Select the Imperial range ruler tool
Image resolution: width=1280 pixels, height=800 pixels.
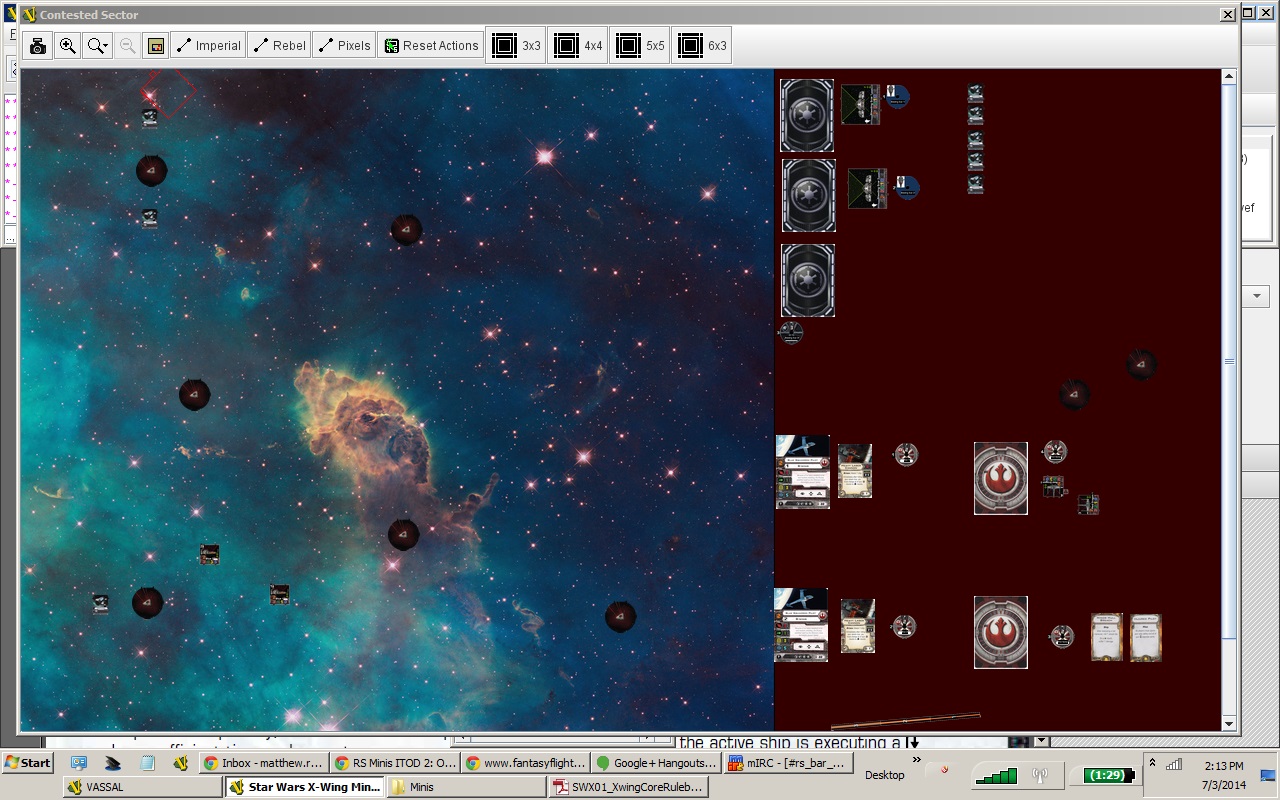(208, 46)
